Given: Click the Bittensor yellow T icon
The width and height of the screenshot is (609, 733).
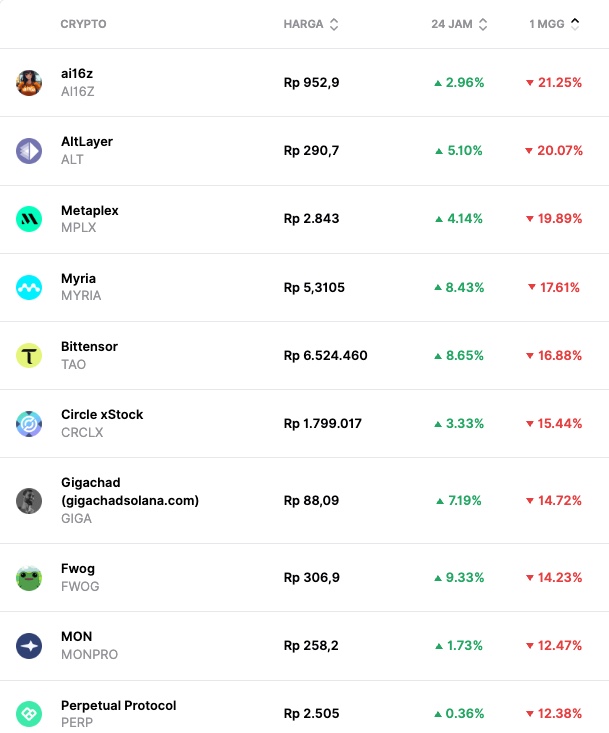Looking at the screenshot, I should click(x=29, y=355).
